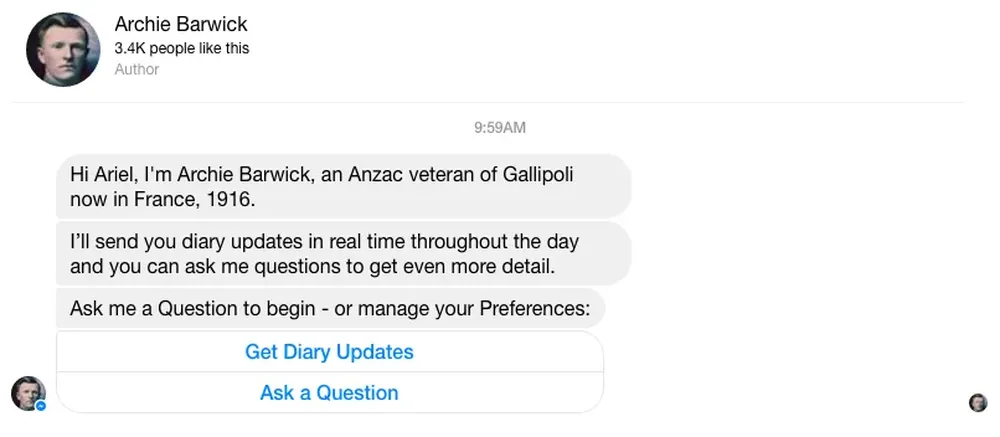
Task: Click the word "Gallipoli" in the first message
Action: pyautogui.click(x=534, y=174)
